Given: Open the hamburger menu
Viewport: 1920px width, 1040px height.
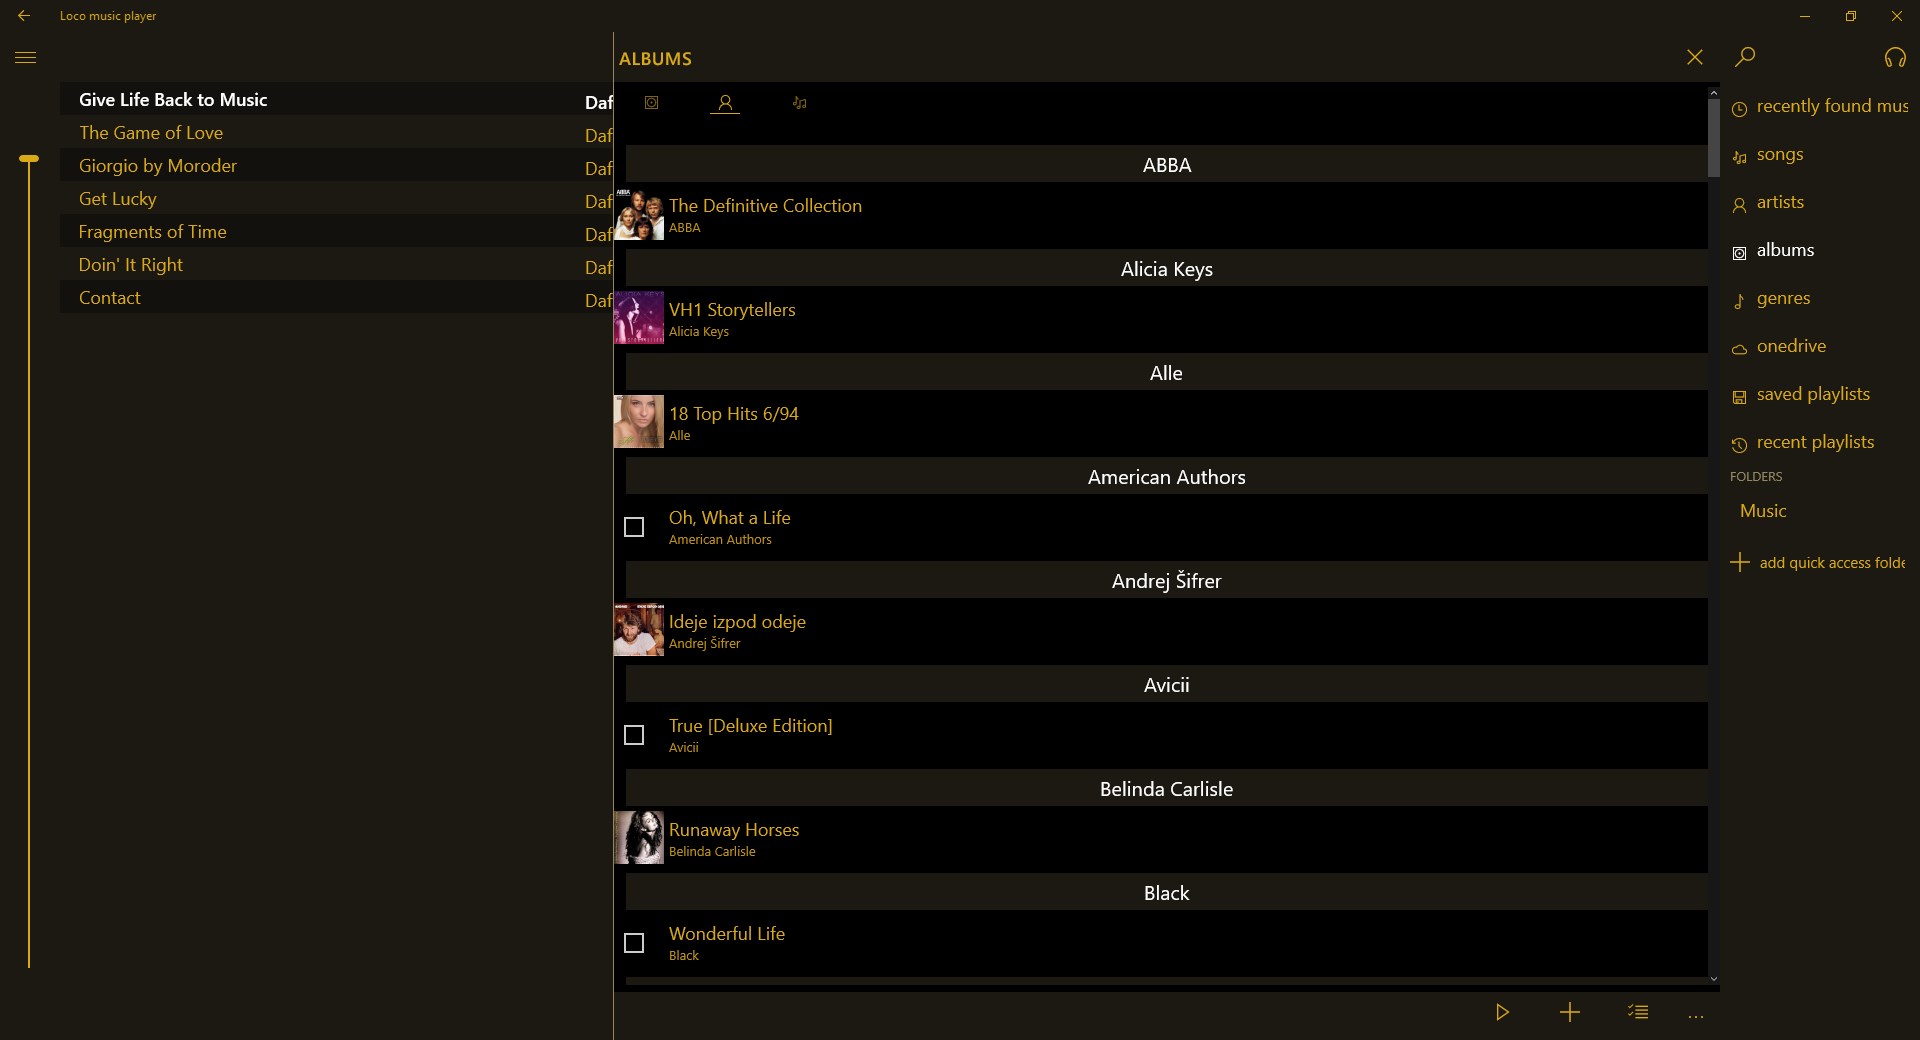Looking at the screenshot, I should (x=26, y=58).
